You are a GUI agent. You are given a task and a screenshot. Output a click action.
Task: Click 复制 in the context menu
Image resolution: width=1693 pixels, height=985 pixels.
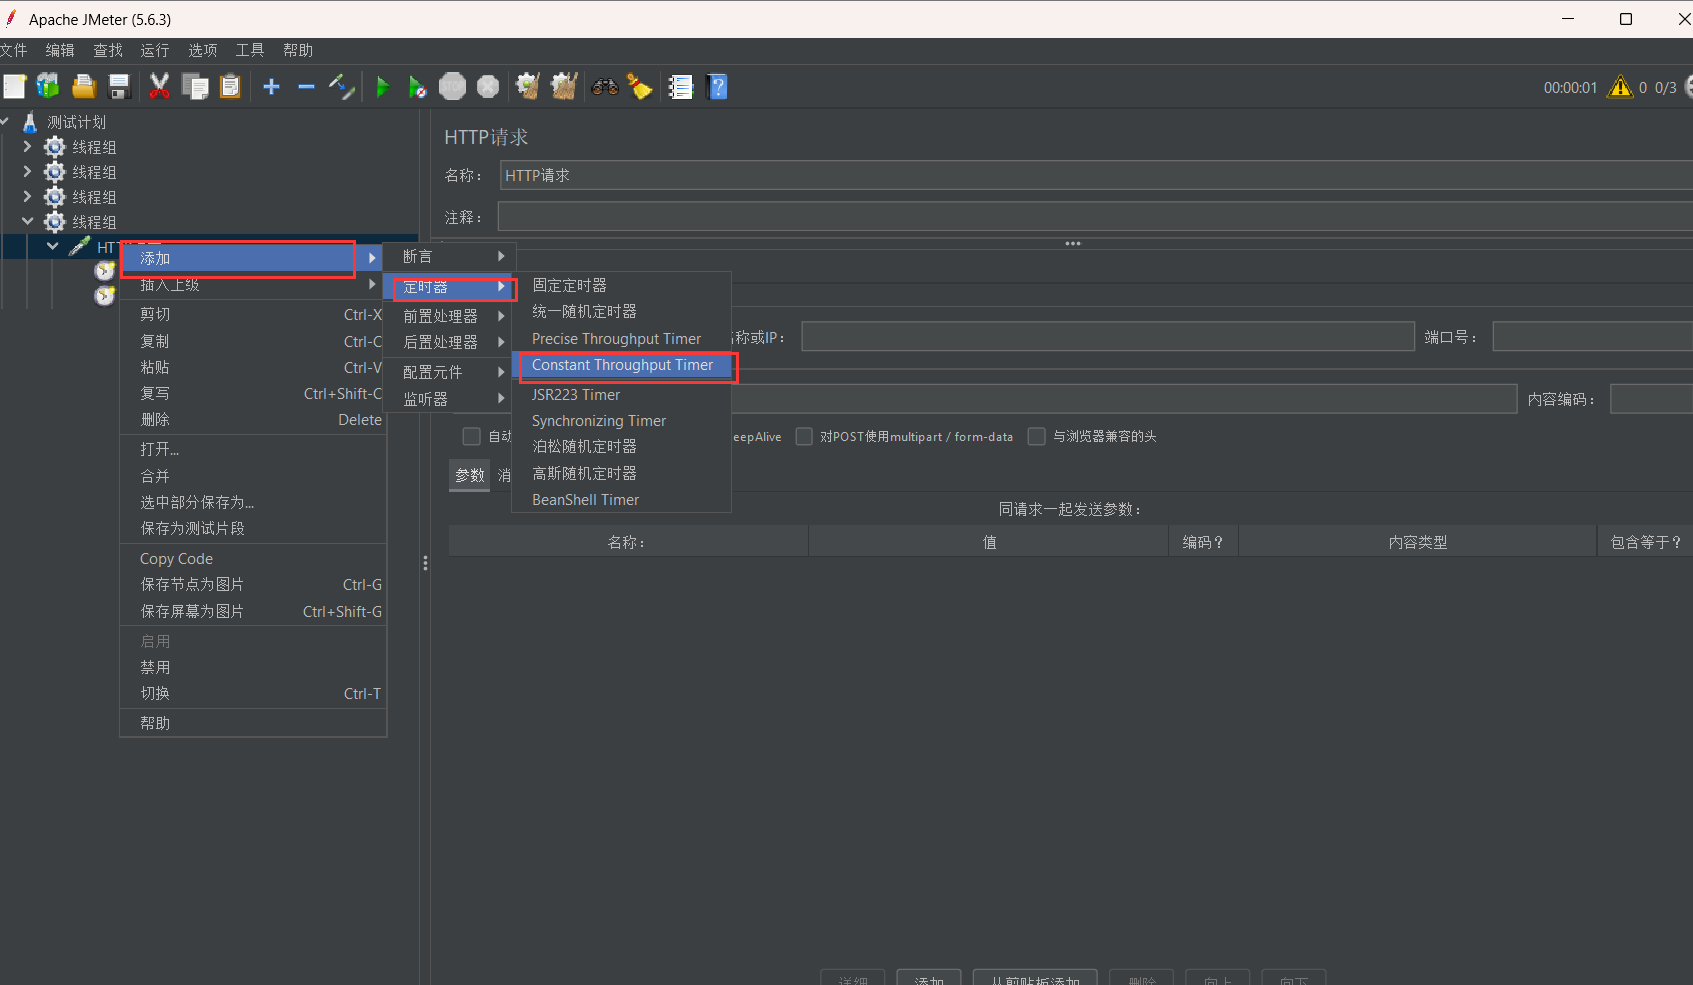tap(252, 342)
